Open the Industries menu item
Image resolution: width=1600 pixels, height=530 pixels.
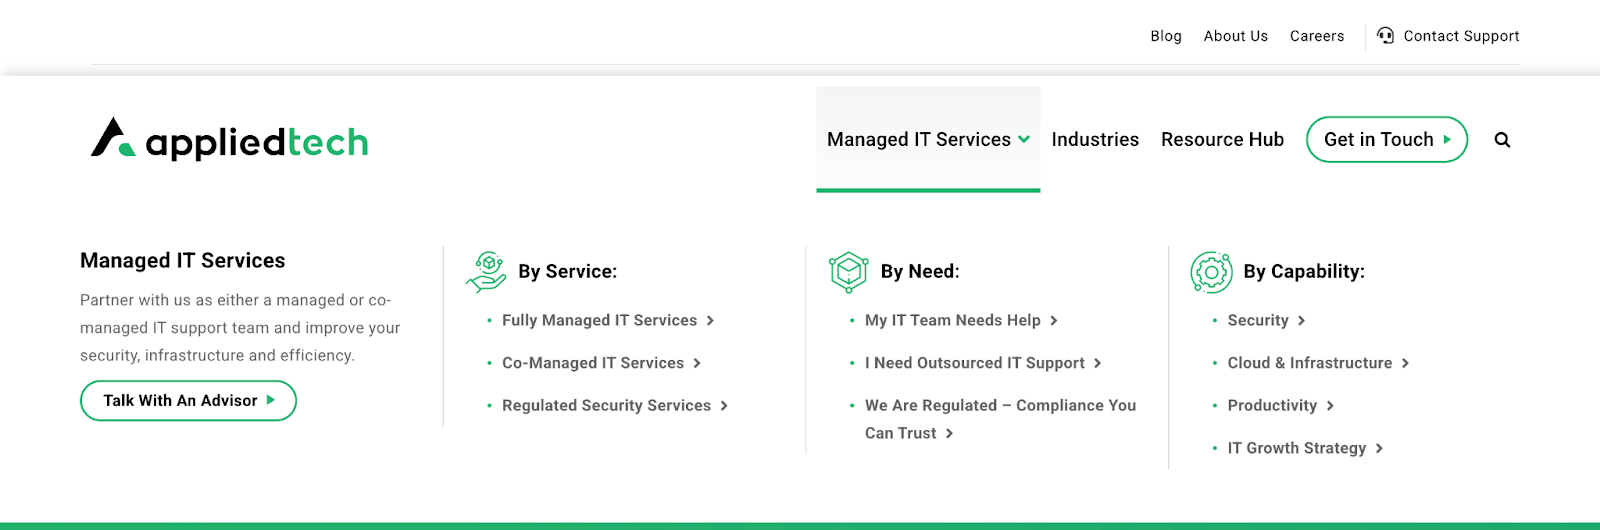[x=1095, y=139]
